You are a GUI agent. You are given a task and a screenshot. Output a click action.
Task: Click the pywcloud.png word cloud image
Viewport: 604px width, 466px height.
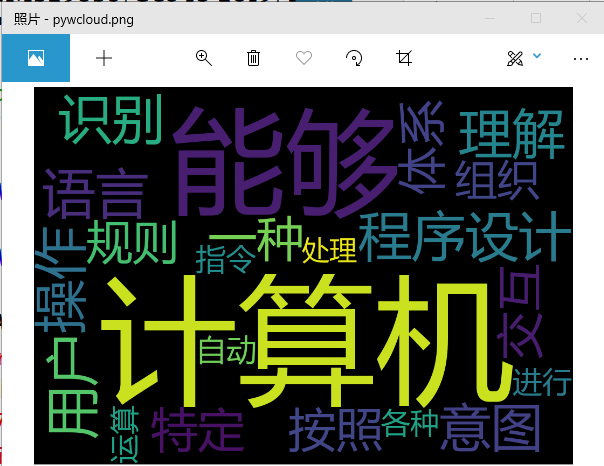pos(304,276)
